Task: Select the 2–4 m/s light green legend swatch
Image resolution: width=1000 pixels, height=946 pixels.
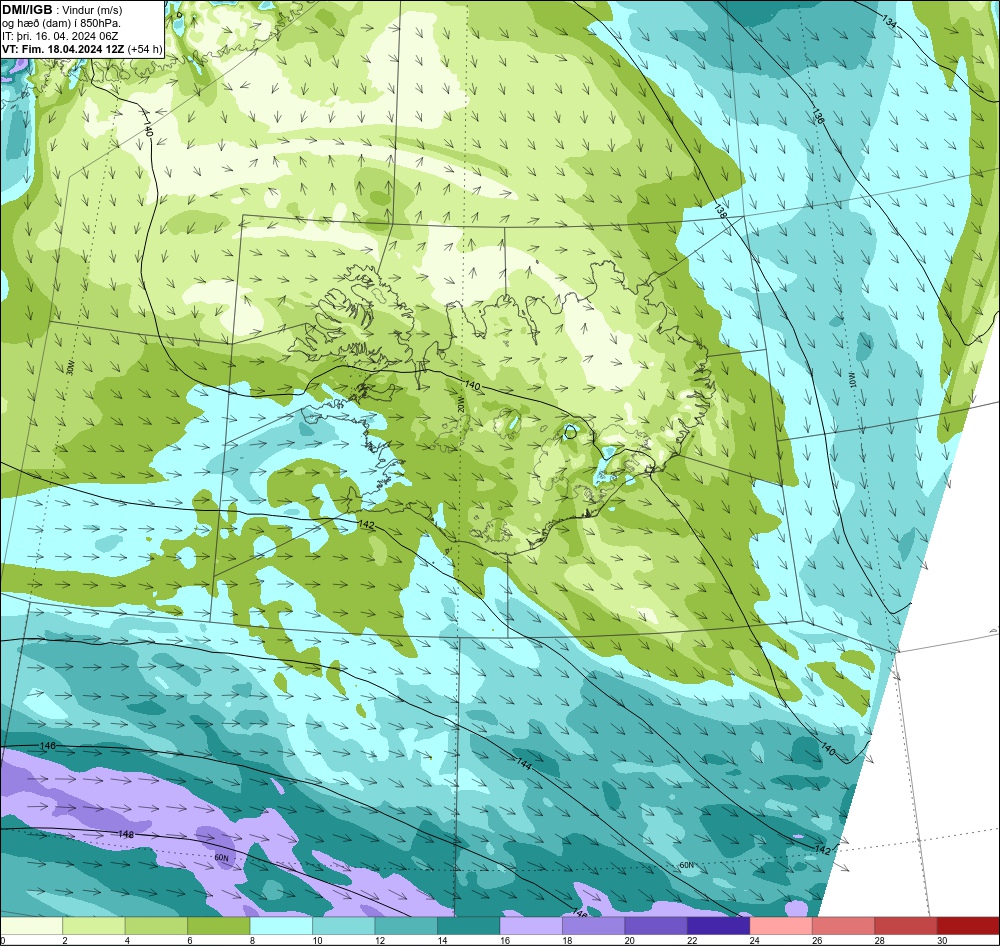Action: click(x=94, y=926)
